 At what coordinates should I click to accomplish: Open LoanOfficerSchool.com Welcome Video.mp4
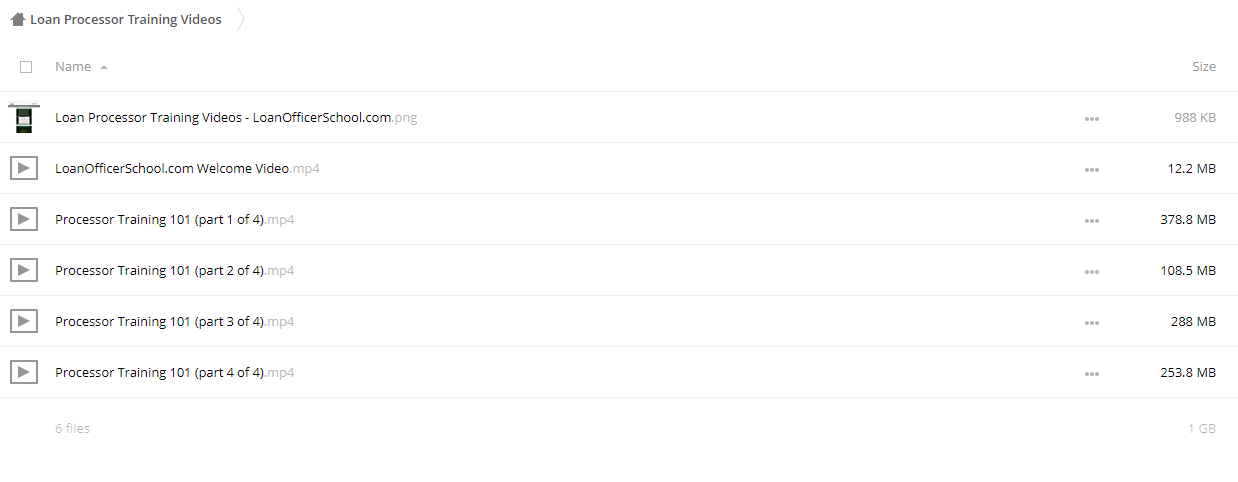pos(187,168)
